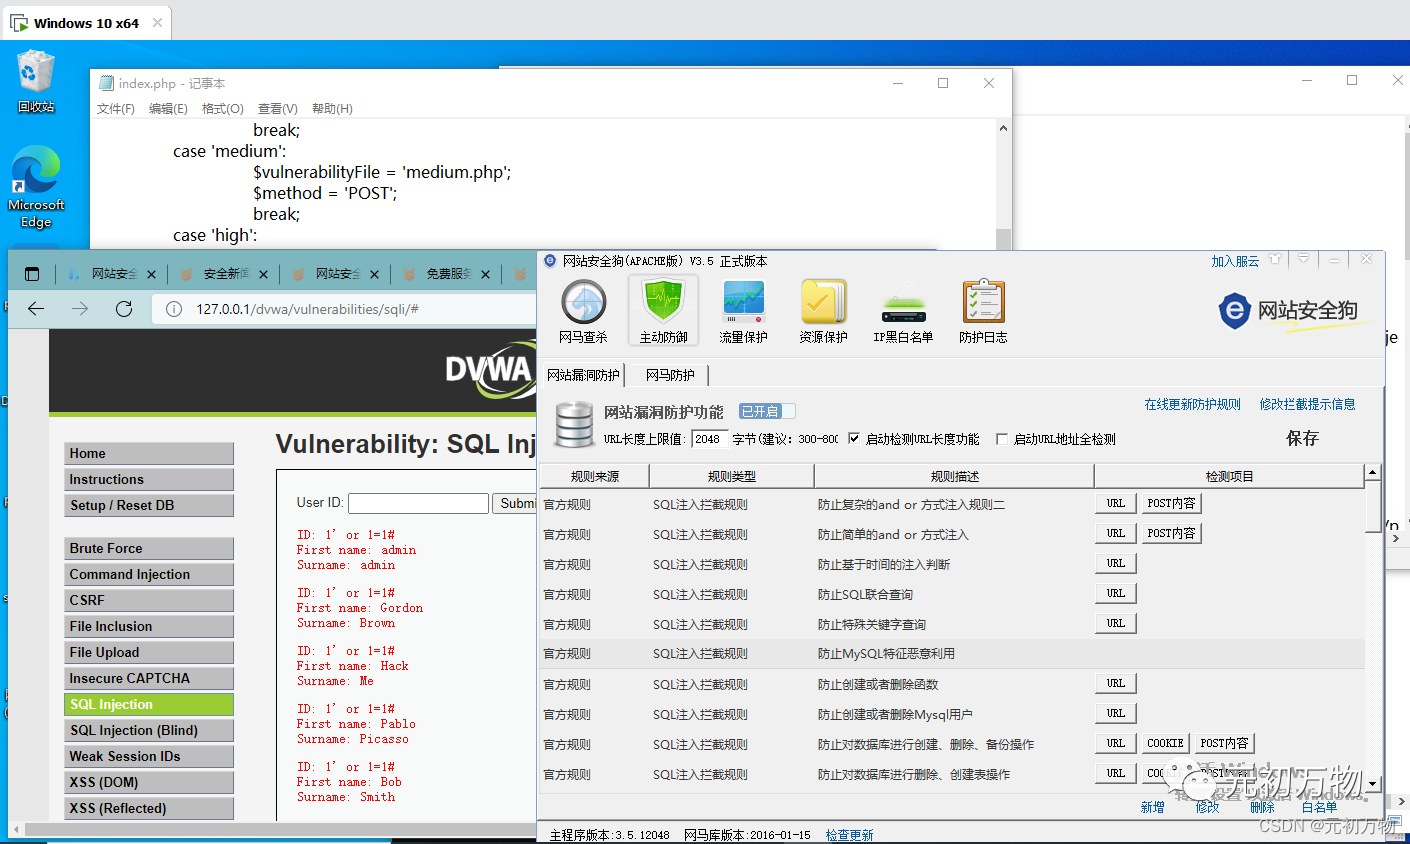Switch to the 网马防护 tab
Image resolution: width=1410 pixels, height=844 pixels.
670,375
